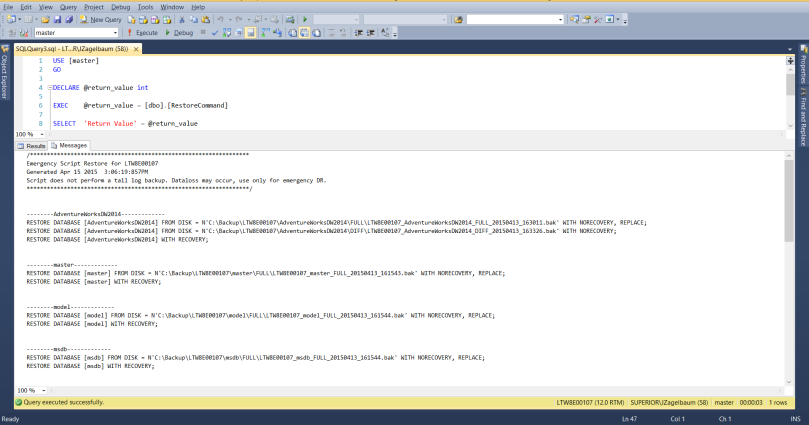
Task: Open the web browser icon dropdown arrow
Action: 618,20
